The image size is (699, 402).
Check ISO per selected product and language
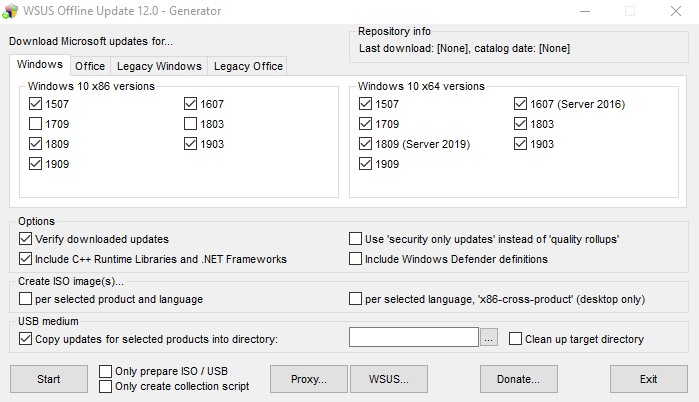(x=25, y=299)
